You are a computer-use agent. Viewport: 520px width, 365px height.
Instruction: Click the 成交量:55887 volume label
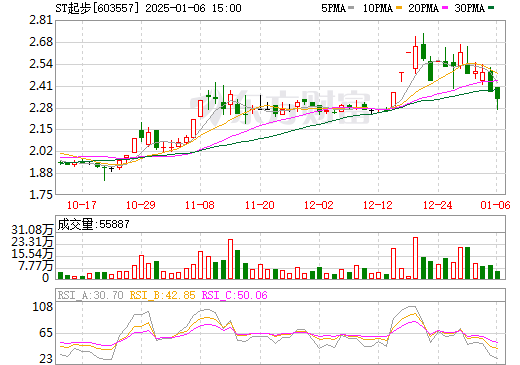coord(93,224)
